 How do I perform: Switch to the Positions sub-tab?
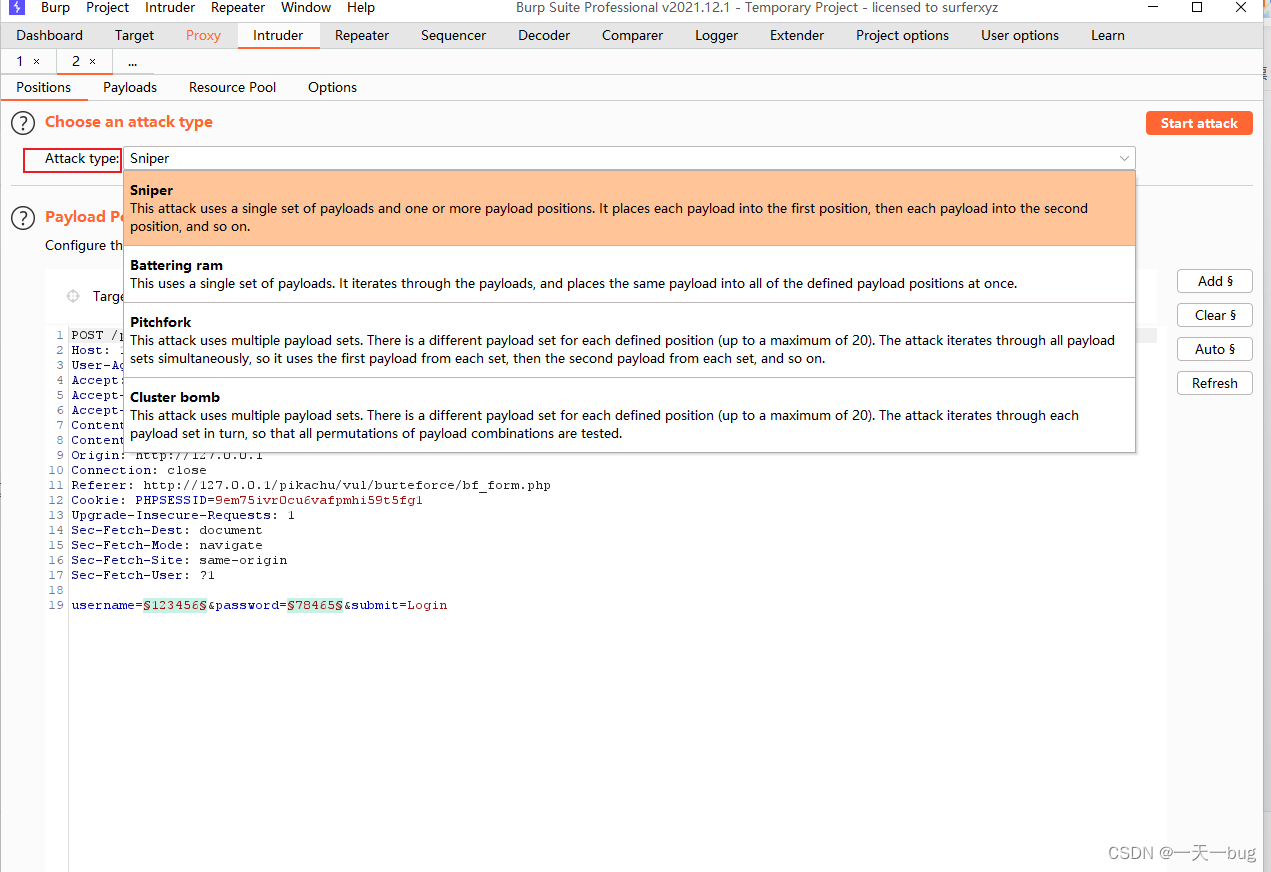coord(44,88)
